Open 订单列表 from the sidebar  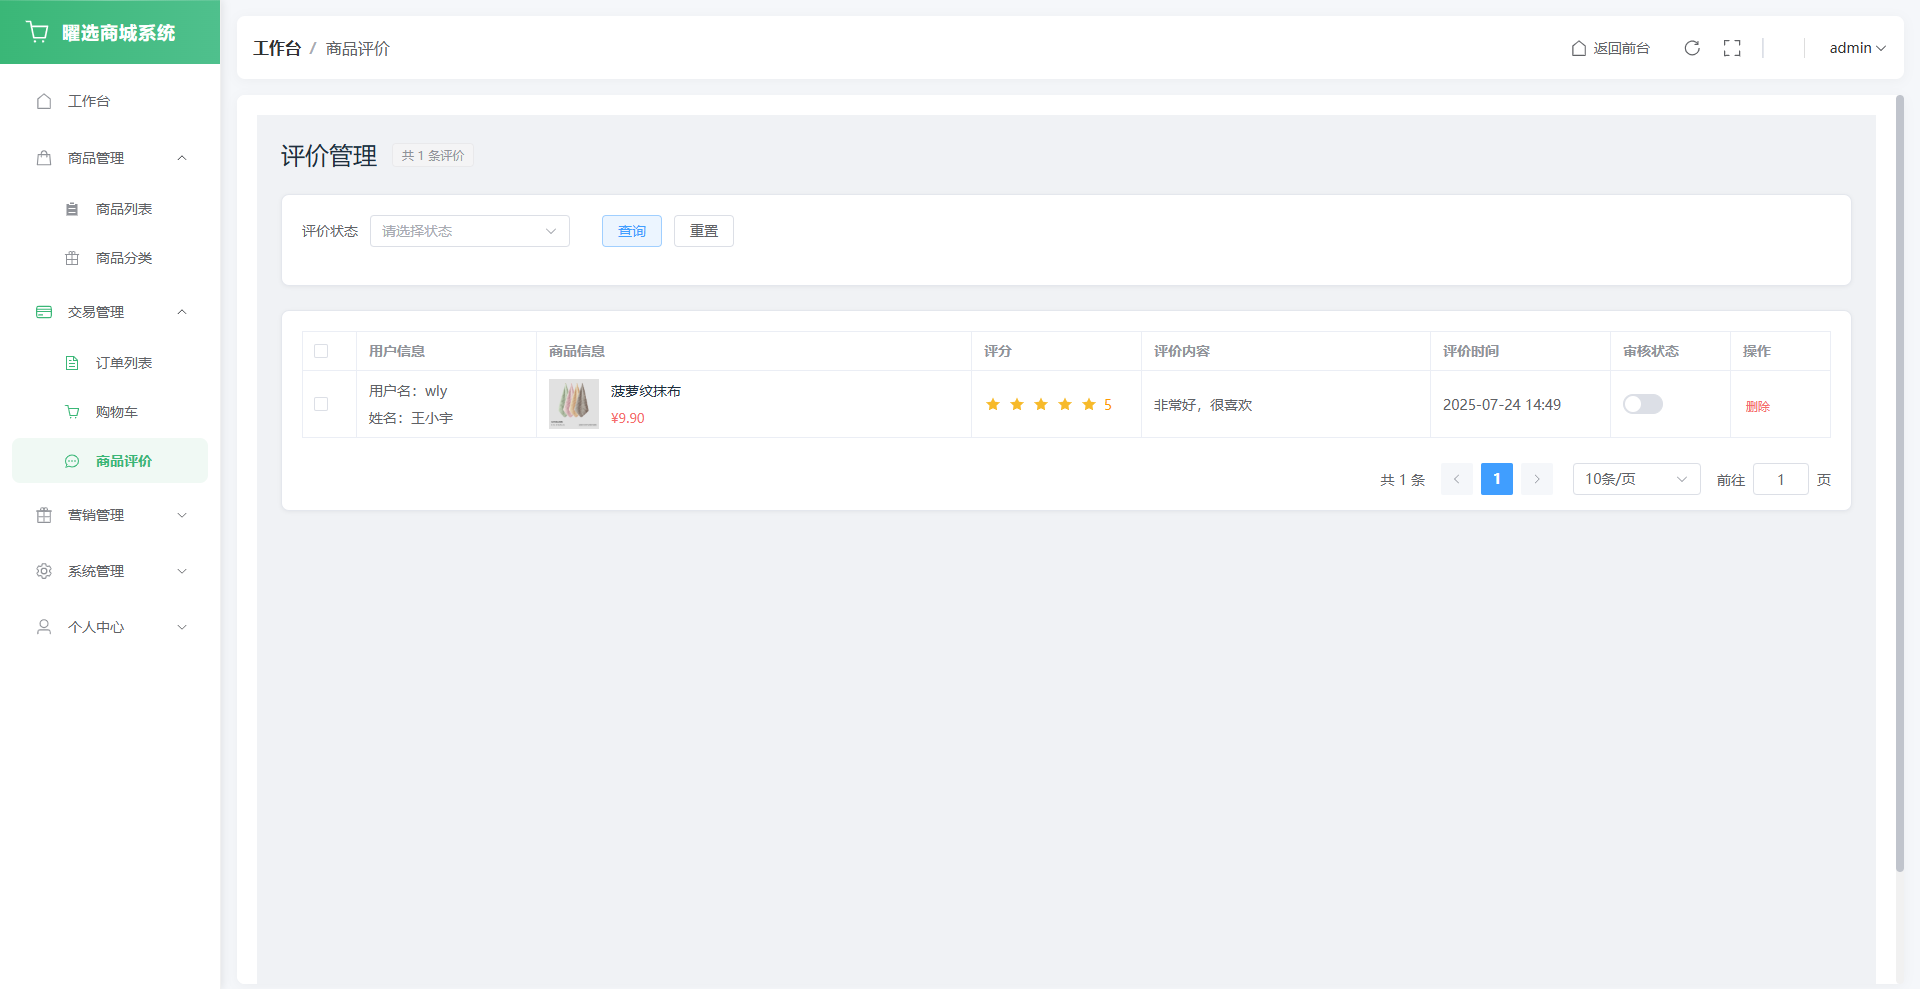click(x=123, y=363)
